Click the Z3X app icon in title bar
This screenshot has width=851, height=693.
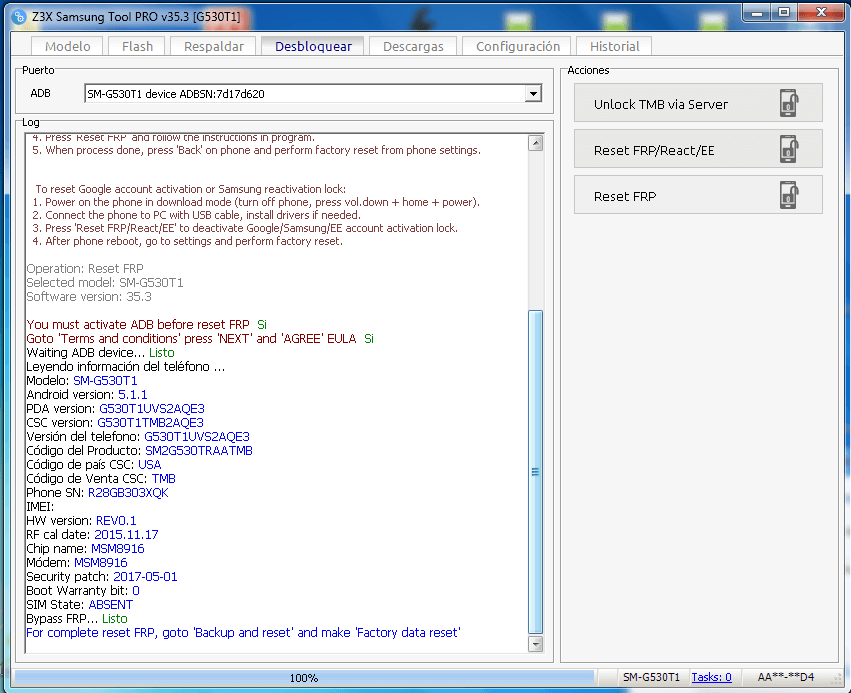tap(18, 16)
